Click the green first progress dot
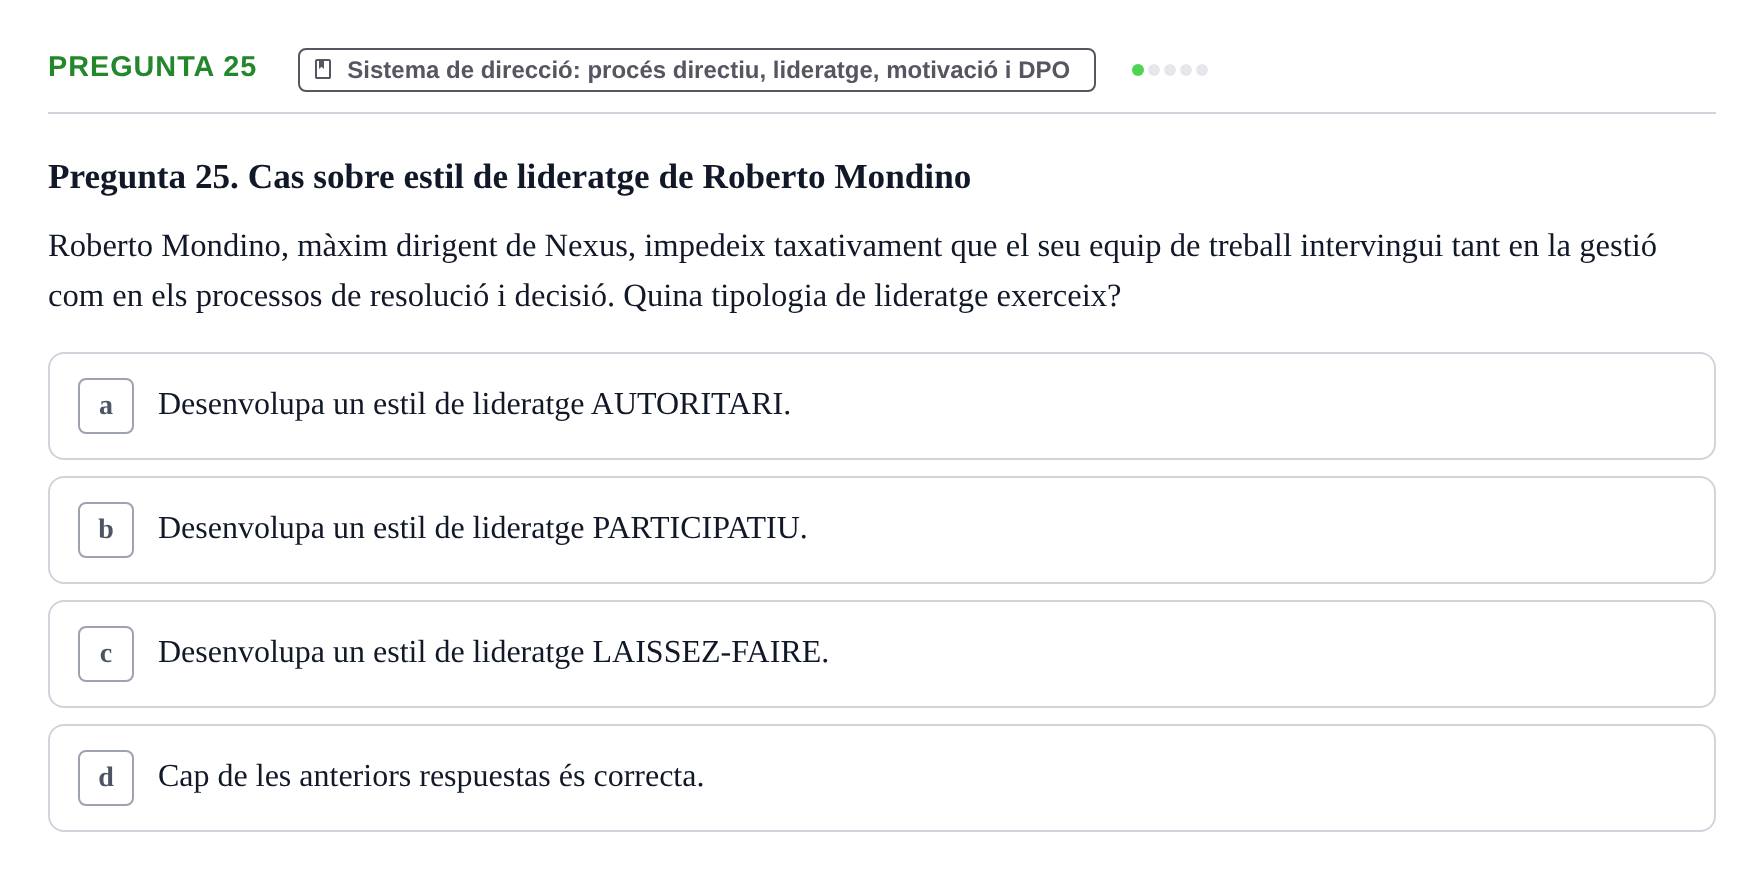This screenshot has width=1764, height=882. click(1138, 70)
